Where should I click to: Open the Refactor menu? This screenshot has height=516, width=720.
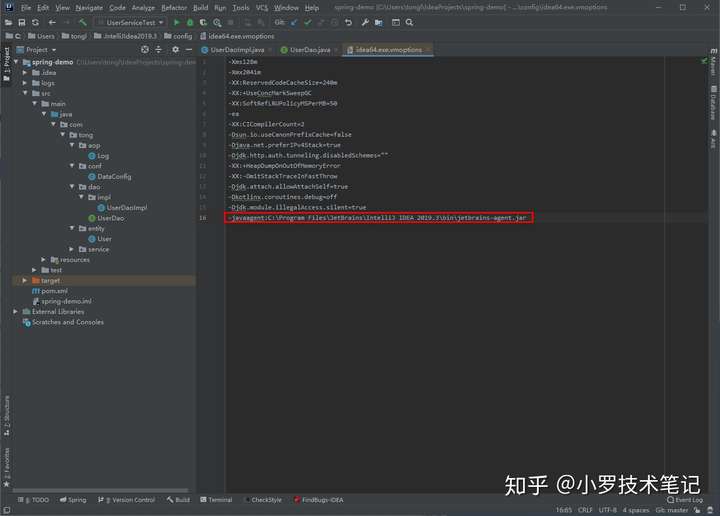[x=174, y=8]
